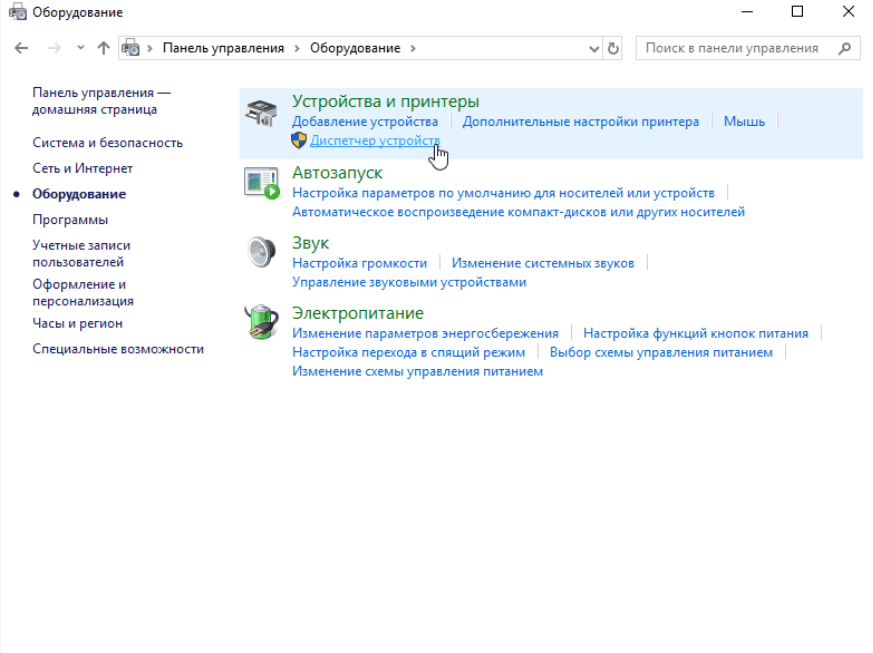
Task: Open Устройства и принтеры heading
Action: pyautogui.click(x=385, y=101)
